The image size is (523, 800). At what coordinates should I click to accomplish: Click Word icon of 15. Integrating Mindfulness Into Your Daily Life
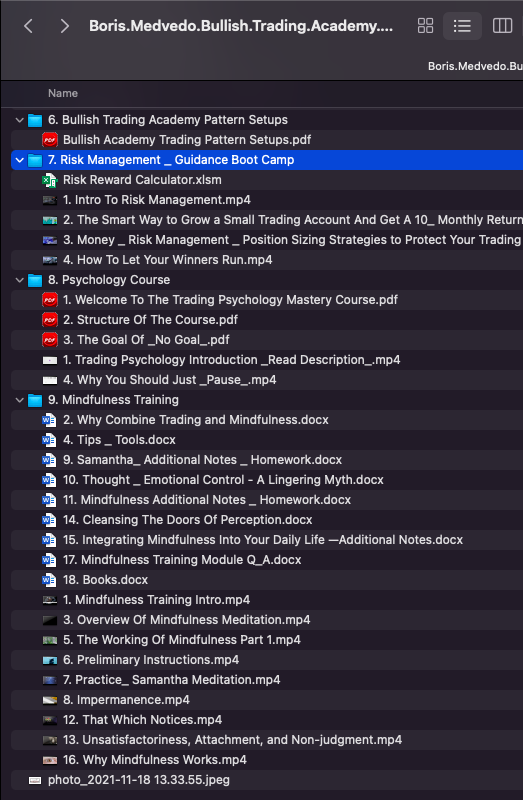tap(49, 540)
